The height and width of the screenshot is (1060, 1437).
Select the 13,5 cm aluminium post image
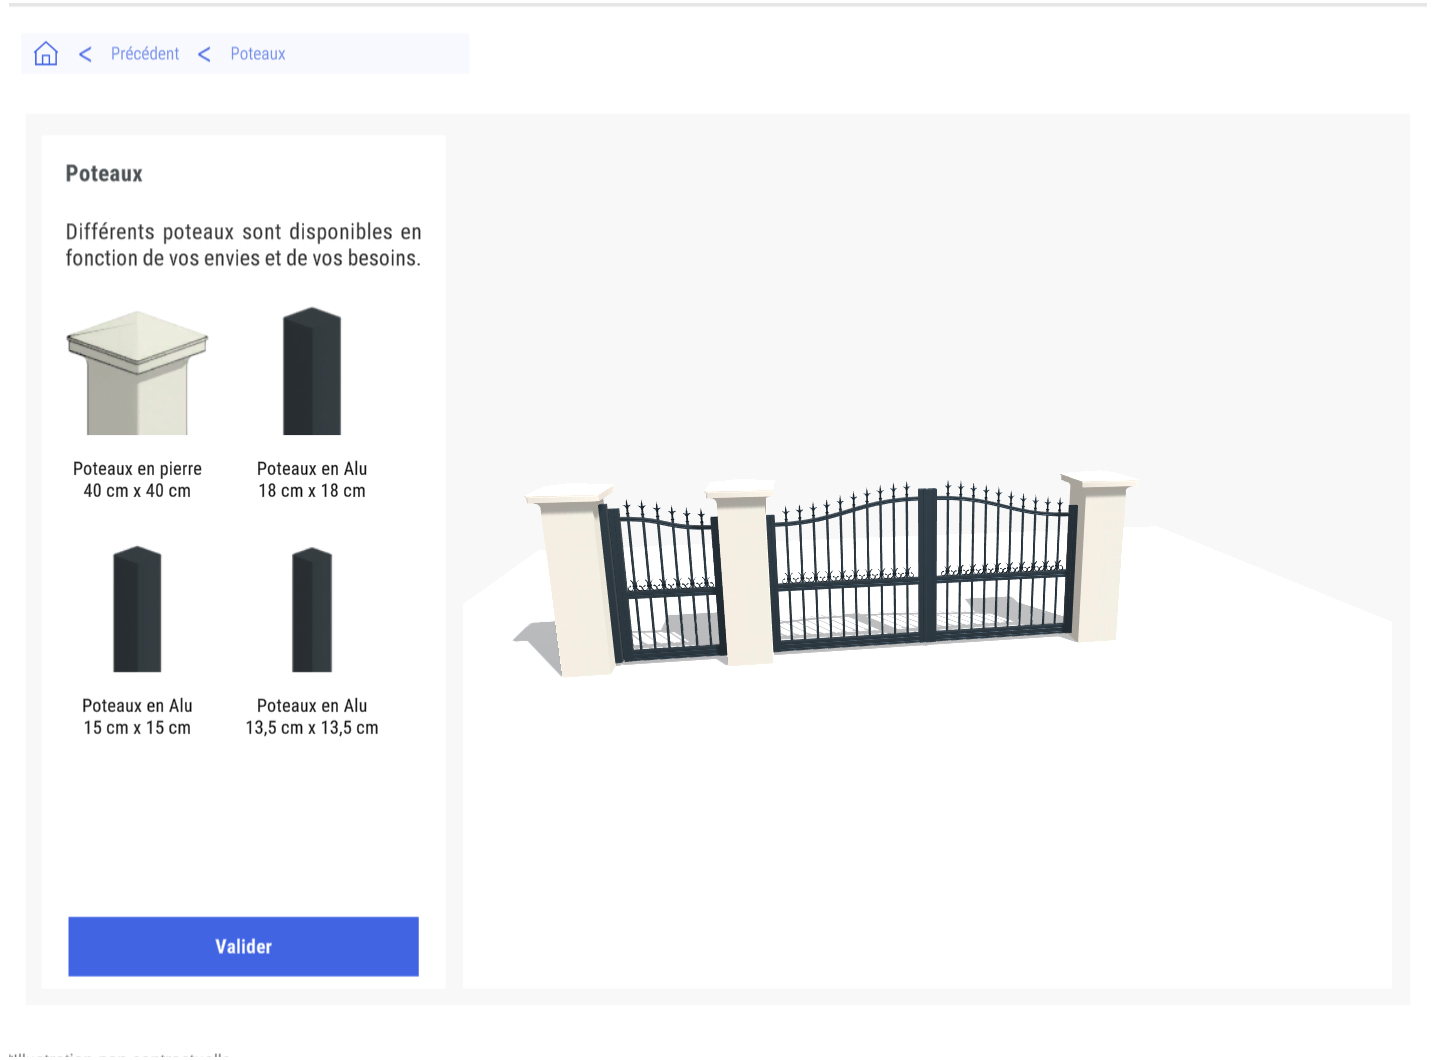click(312, 610)
